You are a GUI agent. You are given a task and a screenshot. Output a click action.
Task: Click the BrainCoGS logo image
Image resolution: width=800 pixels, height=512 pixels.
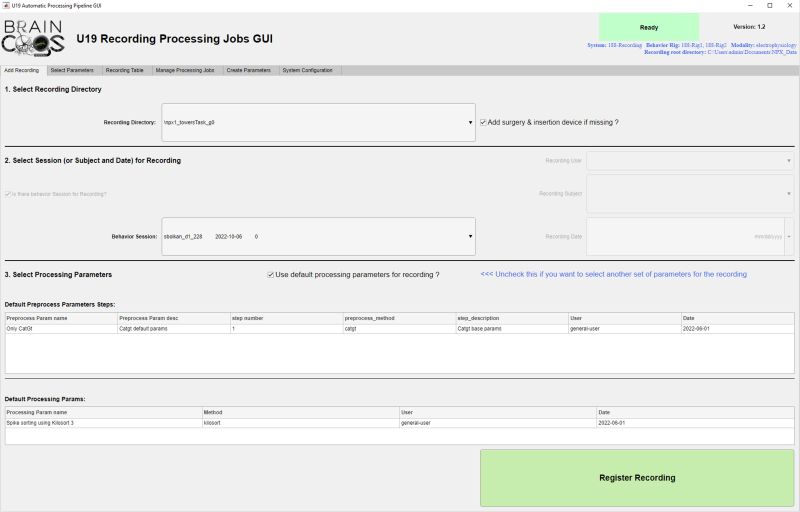point(33,38)
